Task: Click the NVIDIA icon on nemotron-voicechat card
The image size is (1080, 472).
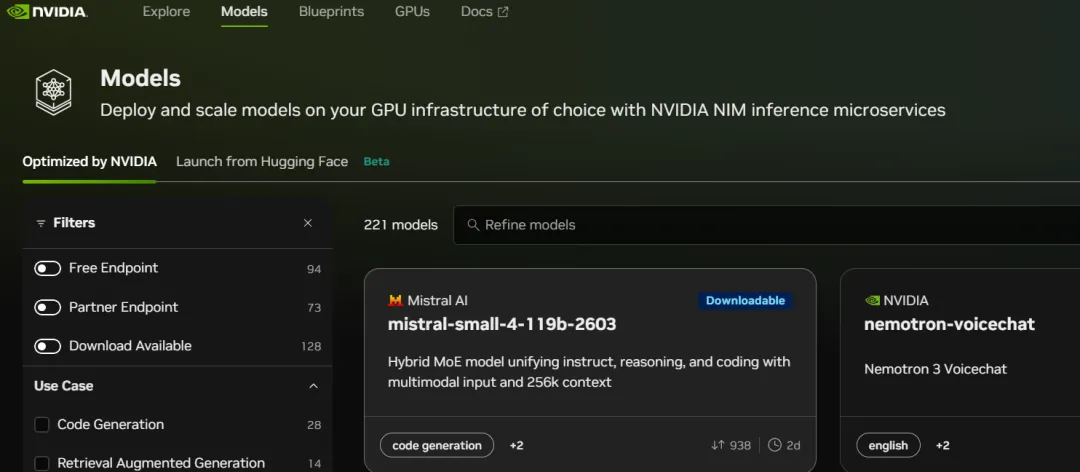Action: pyautogui.click(x=872, y=300)
